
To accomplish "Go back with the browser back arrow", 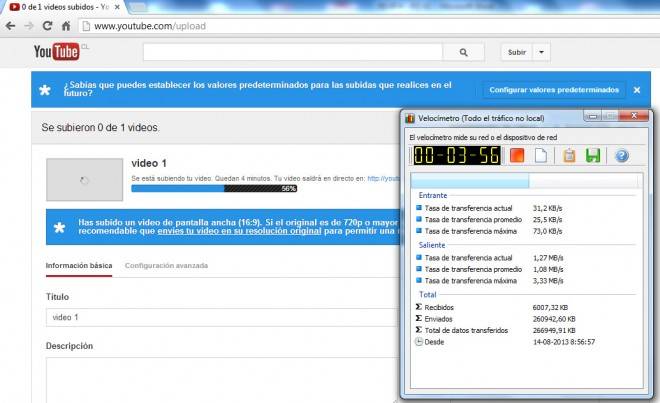I will tap(10, 26).
